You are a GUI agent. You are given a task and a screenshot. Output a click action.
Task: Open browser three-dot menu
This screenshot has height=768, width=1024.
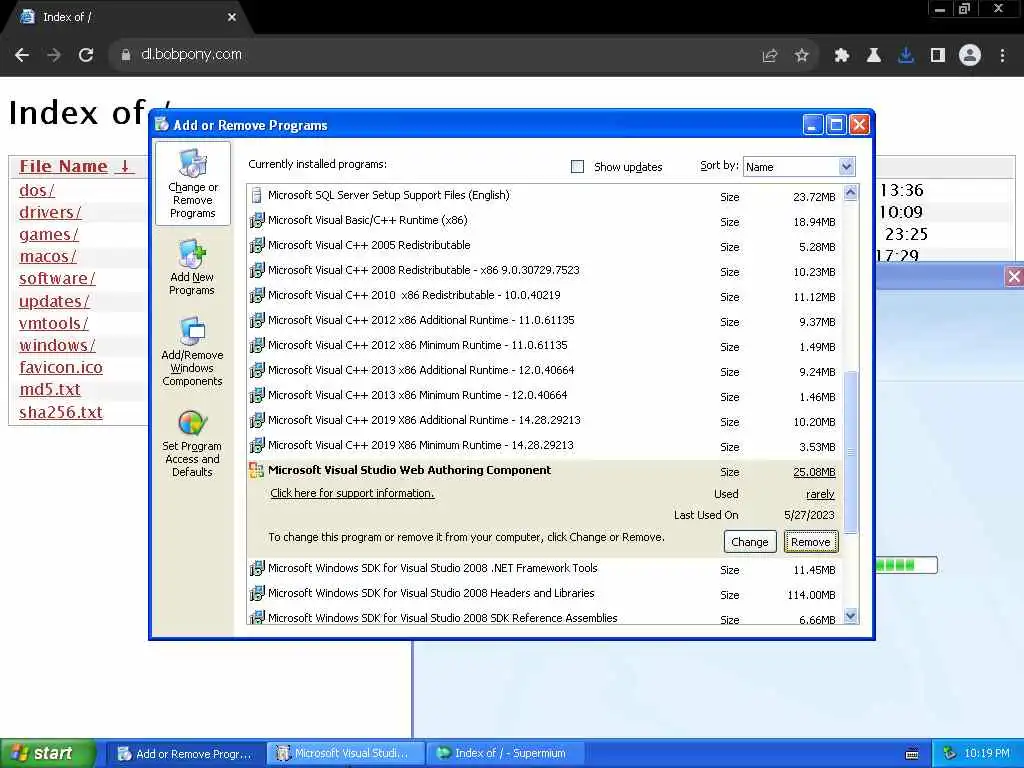click(1002, 56)
